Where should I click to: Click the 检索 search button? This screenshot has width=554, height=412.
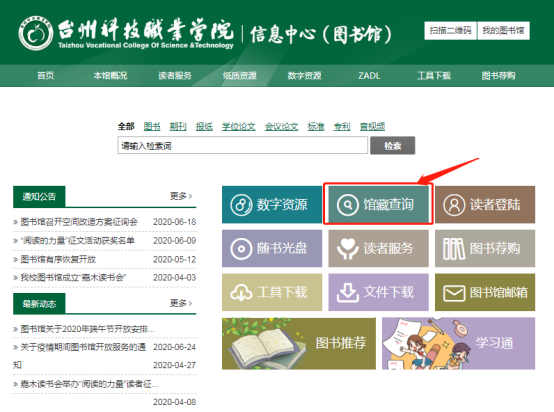pos(393,146)
